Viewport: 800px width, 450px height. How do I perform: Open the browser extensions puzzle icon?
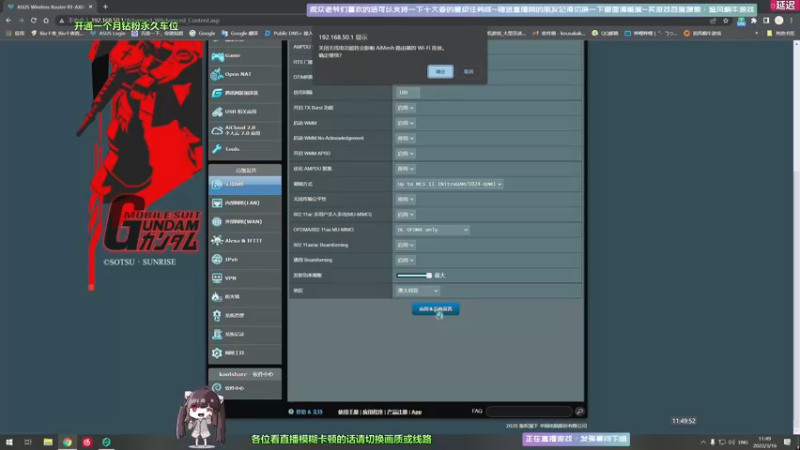pos(754,20)
